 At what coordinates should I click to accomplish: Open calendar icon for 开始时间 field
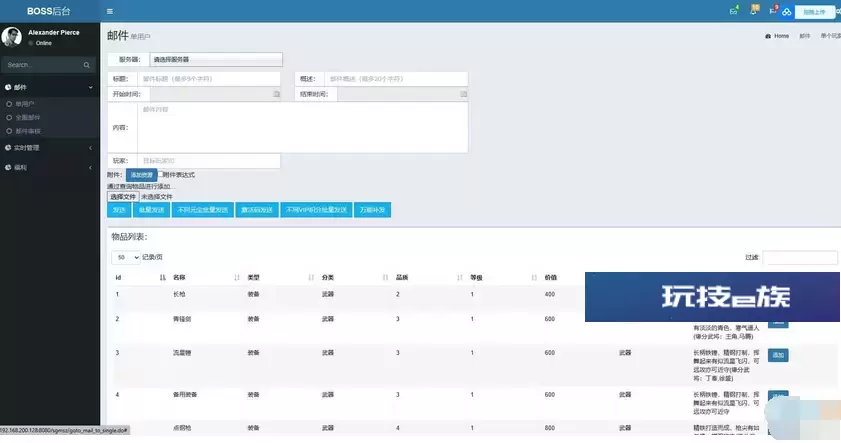click(x=276, y=95)
